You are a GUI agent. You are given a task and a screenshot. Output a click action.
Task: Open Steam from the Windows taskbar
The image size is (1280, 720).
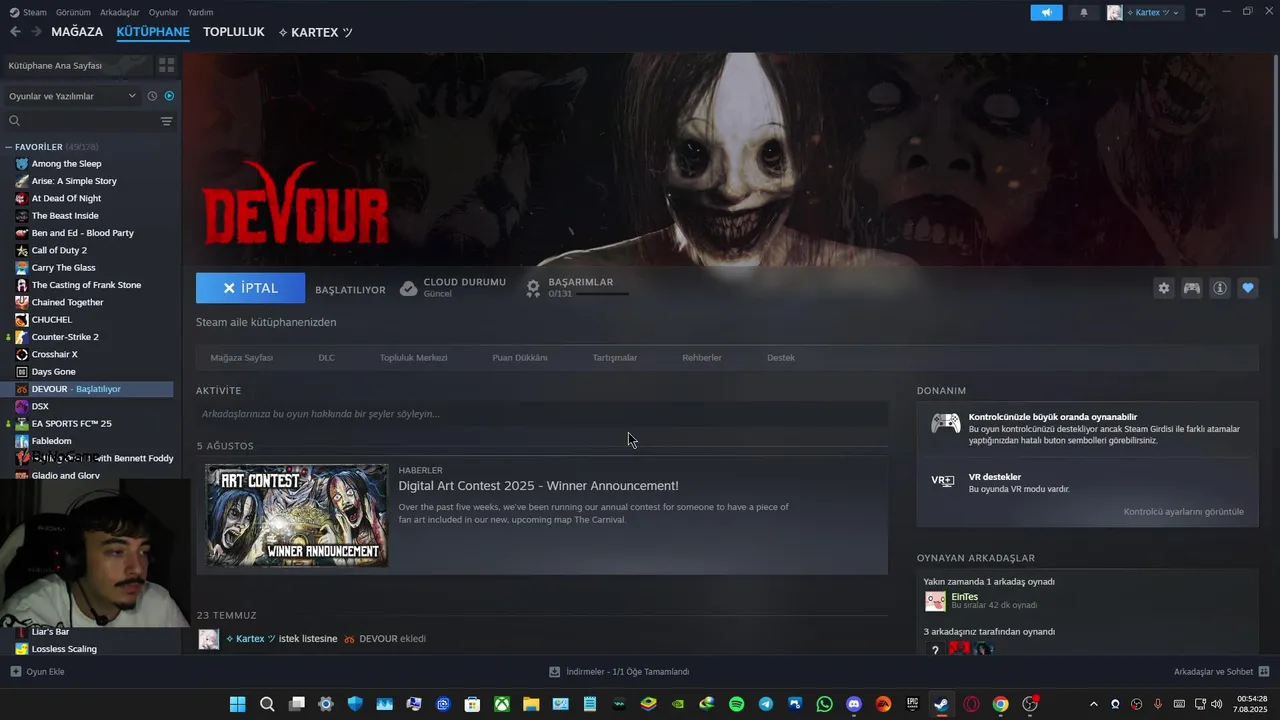click(x=941, y=704)
